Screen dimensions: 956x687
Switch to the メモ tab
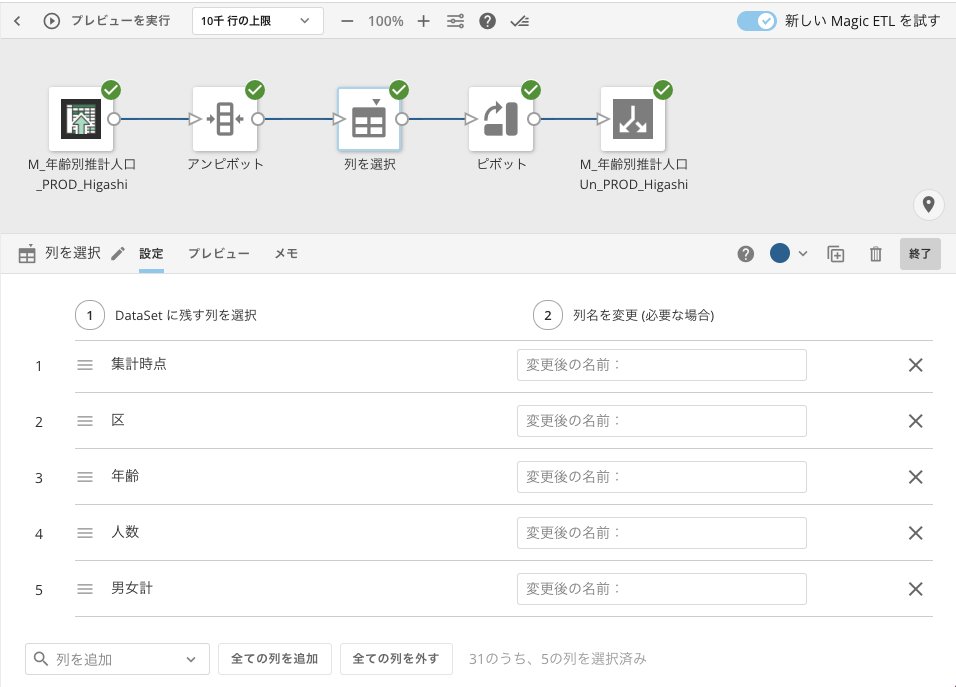(x=286, y=254)
